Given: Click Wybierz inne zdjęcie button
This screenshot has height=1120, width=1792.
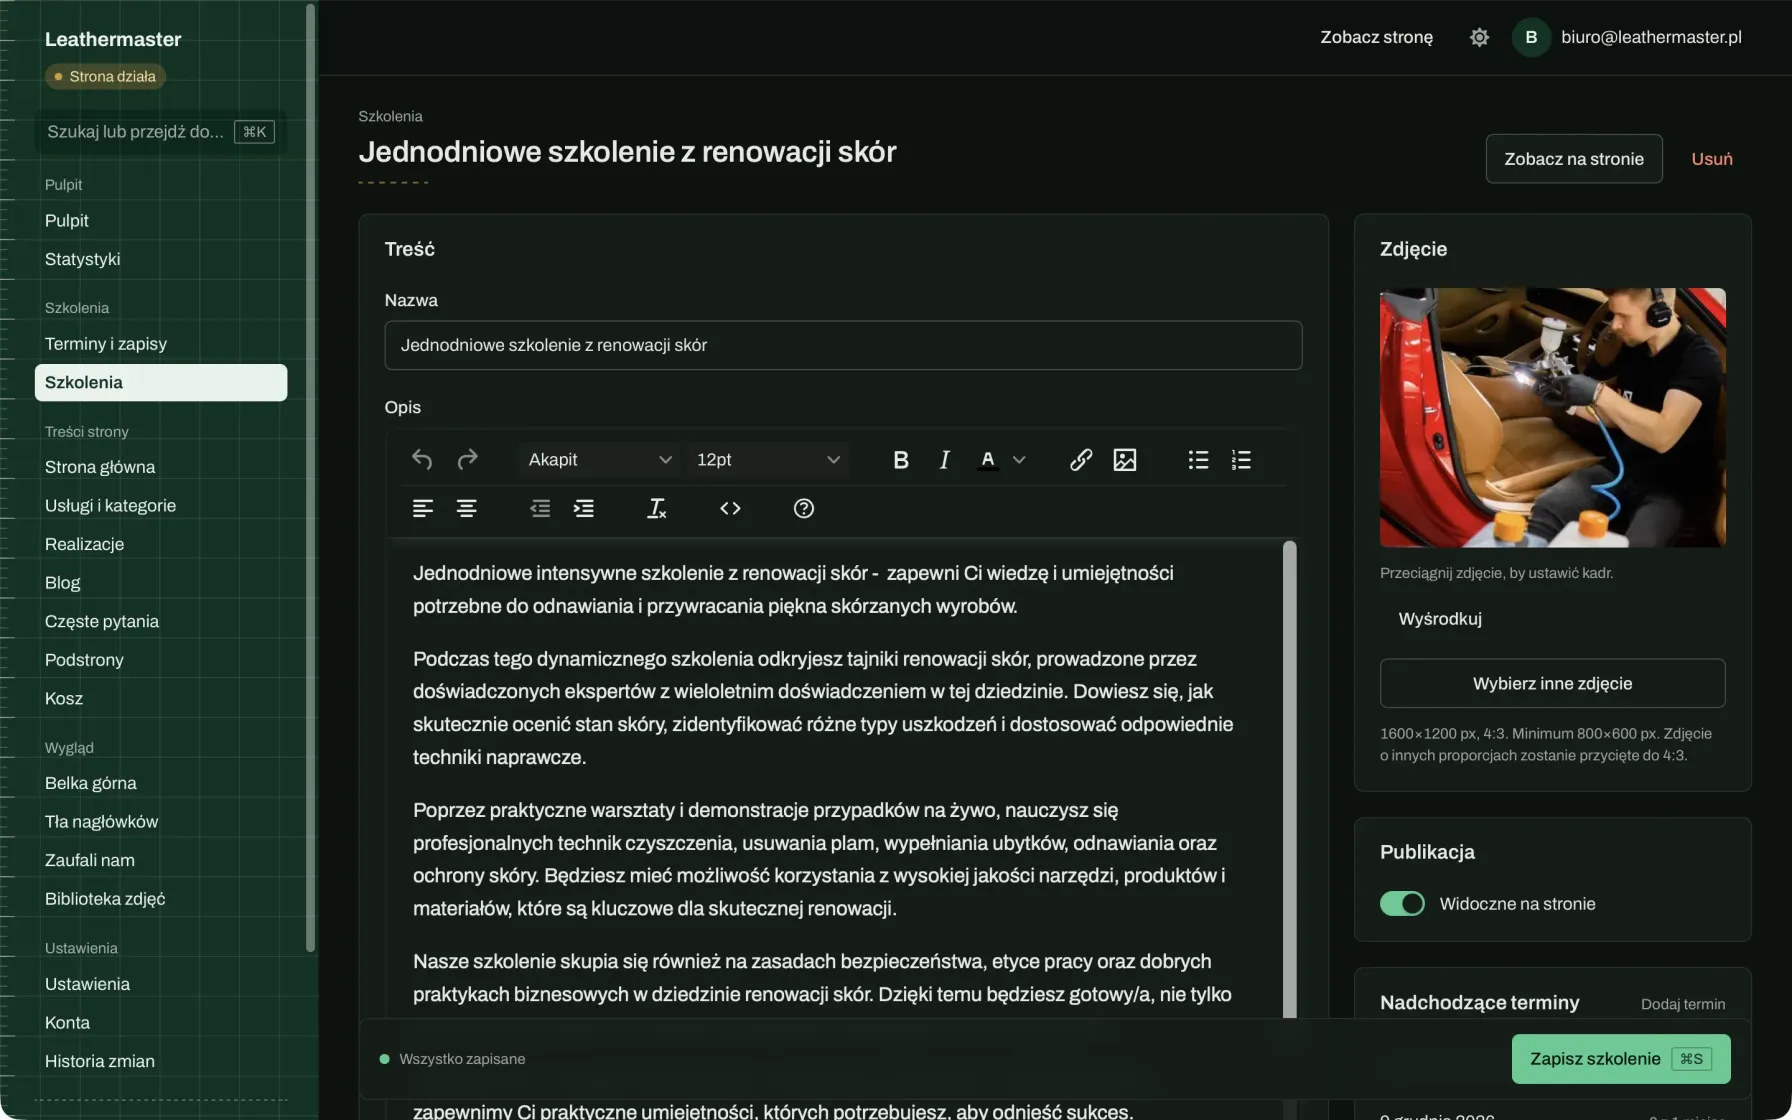Looking at the screenshot, I should tap(1552, 684).
